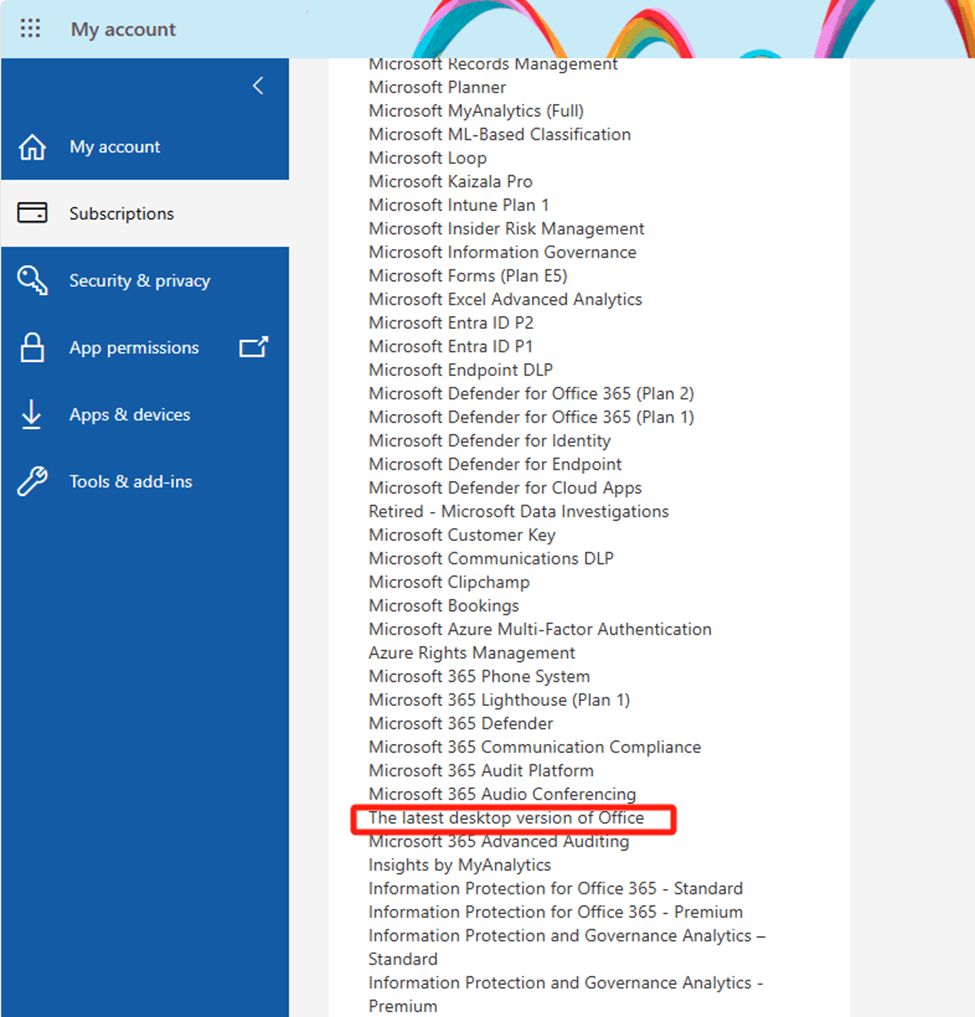
Task: Click 'Microsoft Communications DLP' entry
Action: pos(490,558)
